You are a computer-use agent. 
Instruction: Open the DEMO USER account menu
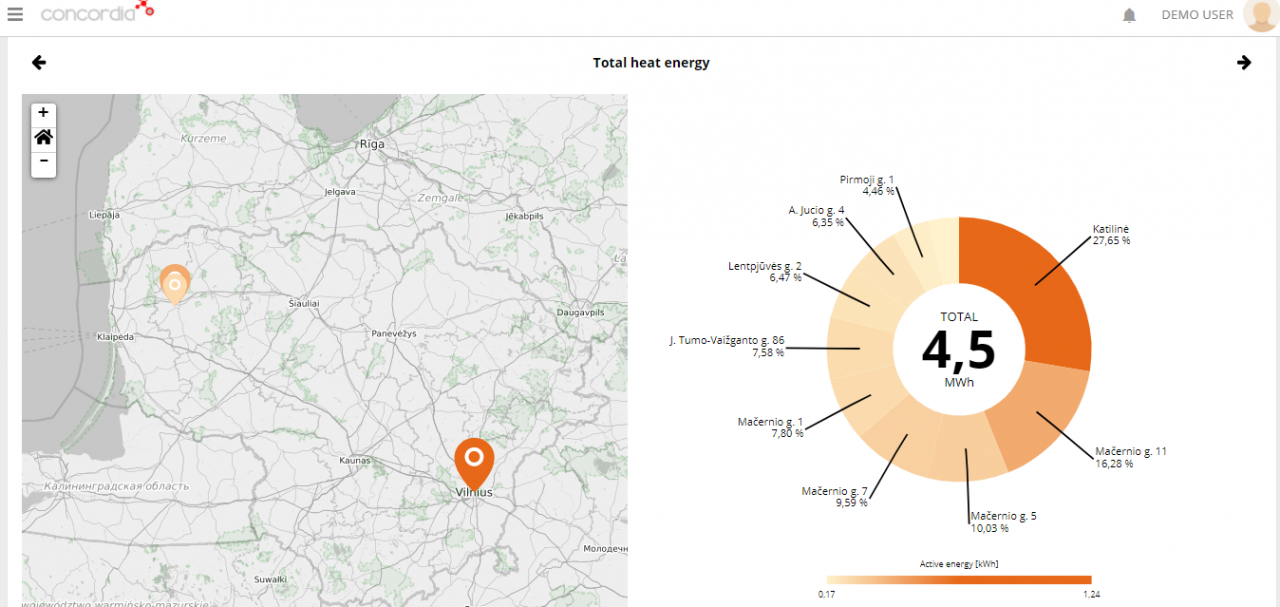pyautogui.click(x=1197, y=15)
